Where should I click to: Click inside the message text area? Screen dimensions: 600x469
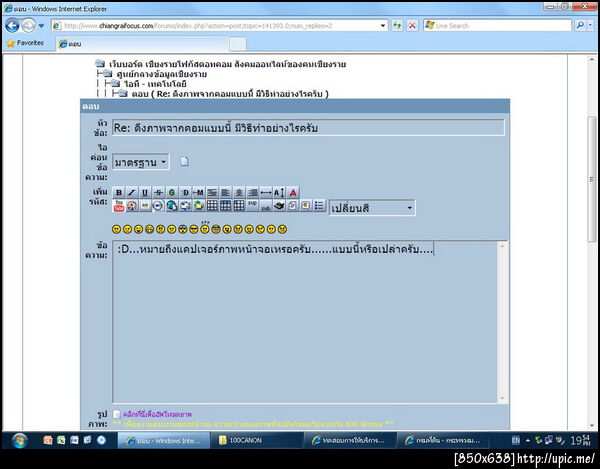click(305, 322)
